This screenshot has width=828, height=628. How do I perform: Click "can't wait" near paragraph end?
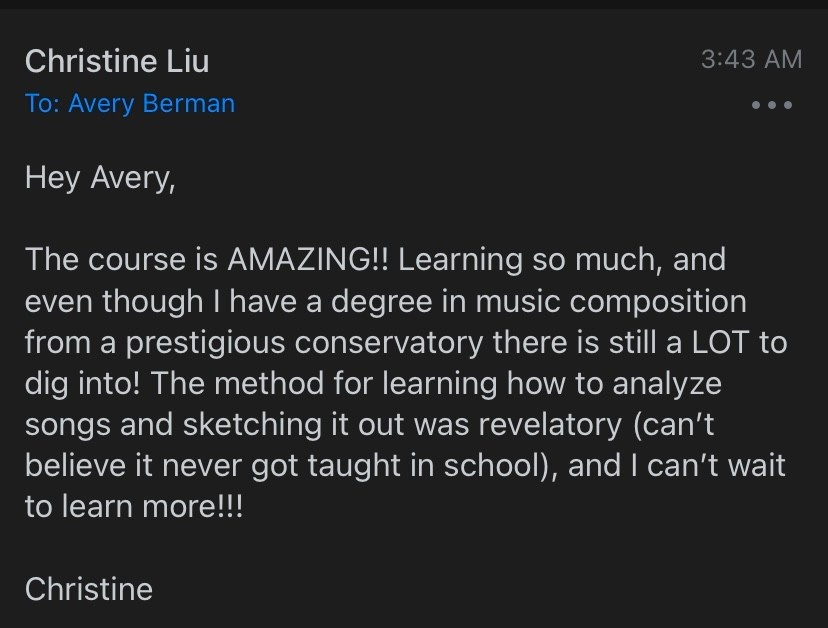716,466
